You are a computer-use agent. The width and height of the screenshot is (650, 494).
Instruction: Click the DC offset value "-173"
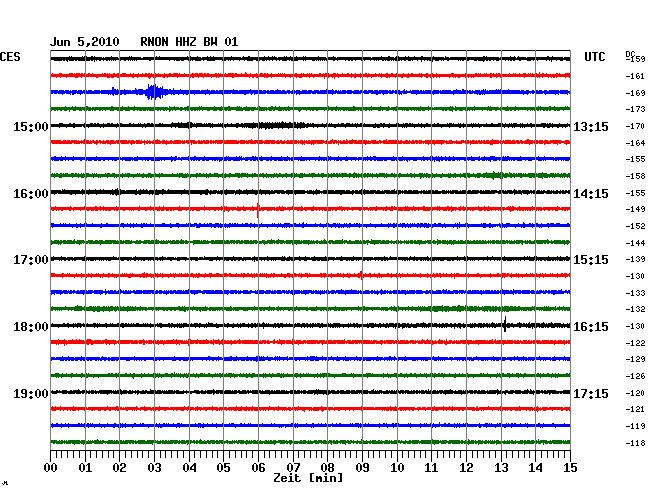(x=635, y=109)
